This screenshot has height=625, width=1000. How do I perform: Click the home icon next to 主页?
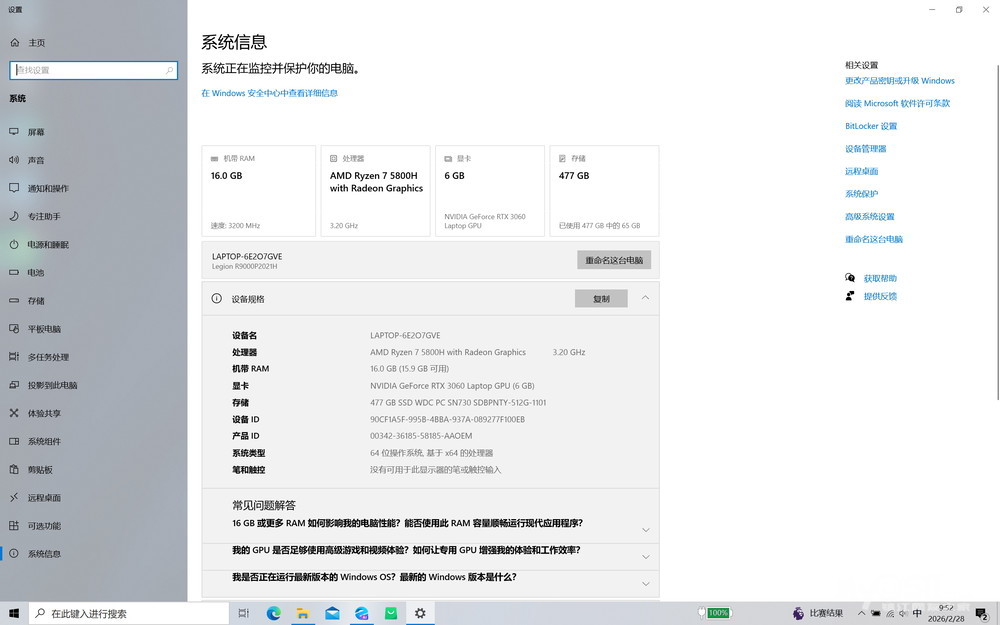coord(15,43)
